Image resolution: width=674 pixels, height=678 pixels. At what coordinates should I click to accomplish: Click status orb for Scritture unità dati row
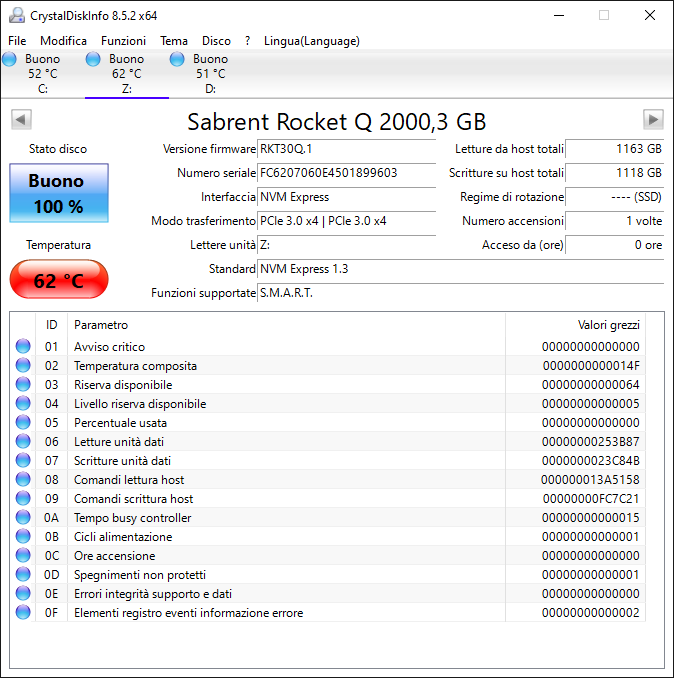pos(23,461)
